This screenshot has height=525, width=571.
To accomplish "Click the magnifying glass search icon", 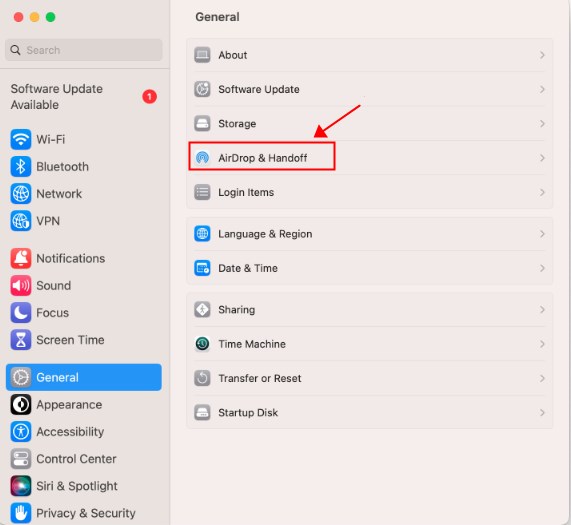I will (15, 50).
